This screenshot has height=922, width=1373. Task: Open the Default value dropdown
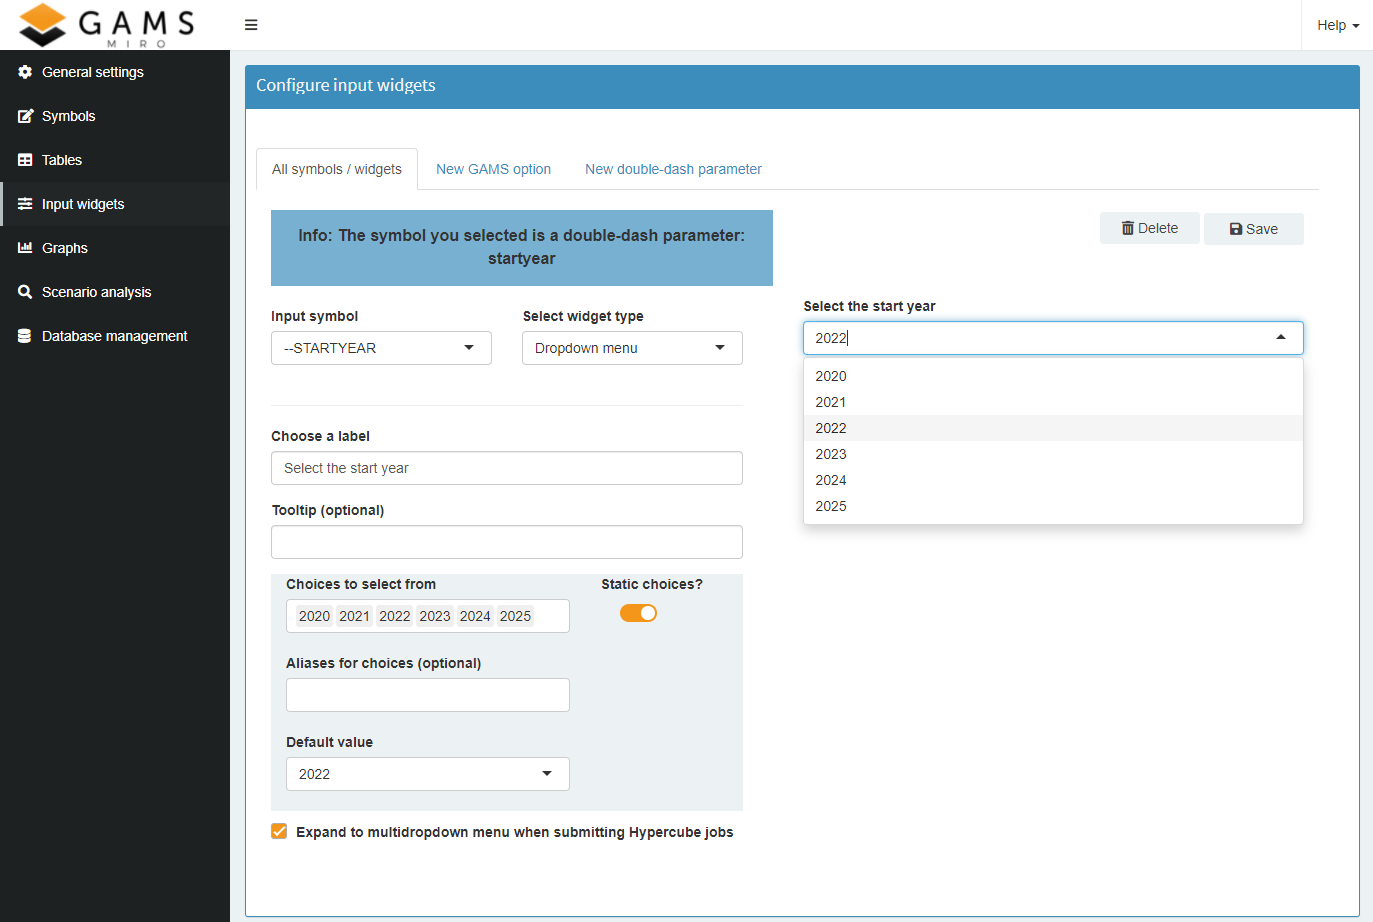click(427, 773)
